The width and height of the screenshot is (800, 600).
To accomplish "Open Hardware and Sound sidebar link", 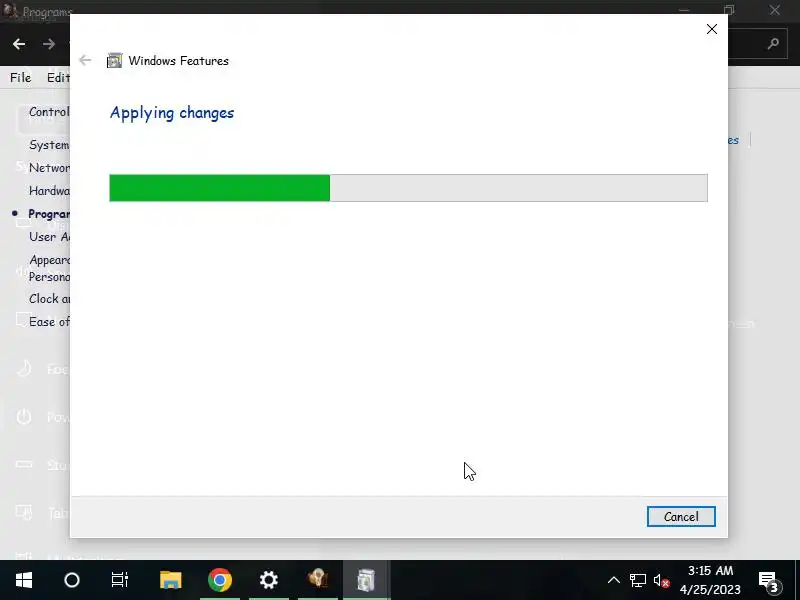I will click(x=49, y=191).
